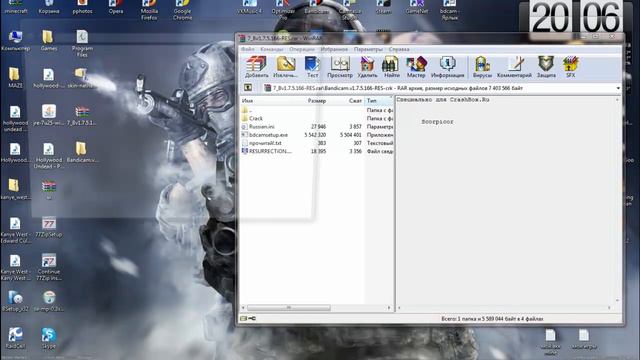Open minecraft desktop shortcut
Image resolution: width=640 pixels, height=360 pixels.
pos(16,7)
